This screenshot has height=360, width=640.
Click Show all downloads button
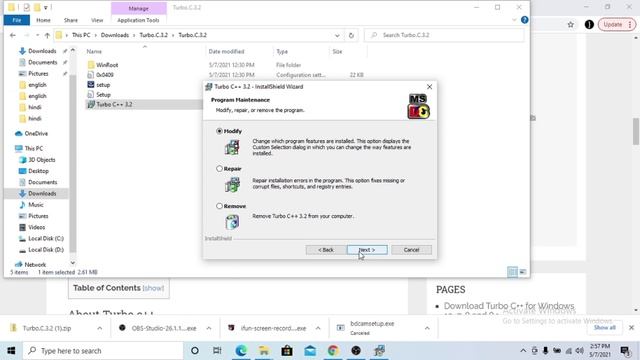(604, 328)
